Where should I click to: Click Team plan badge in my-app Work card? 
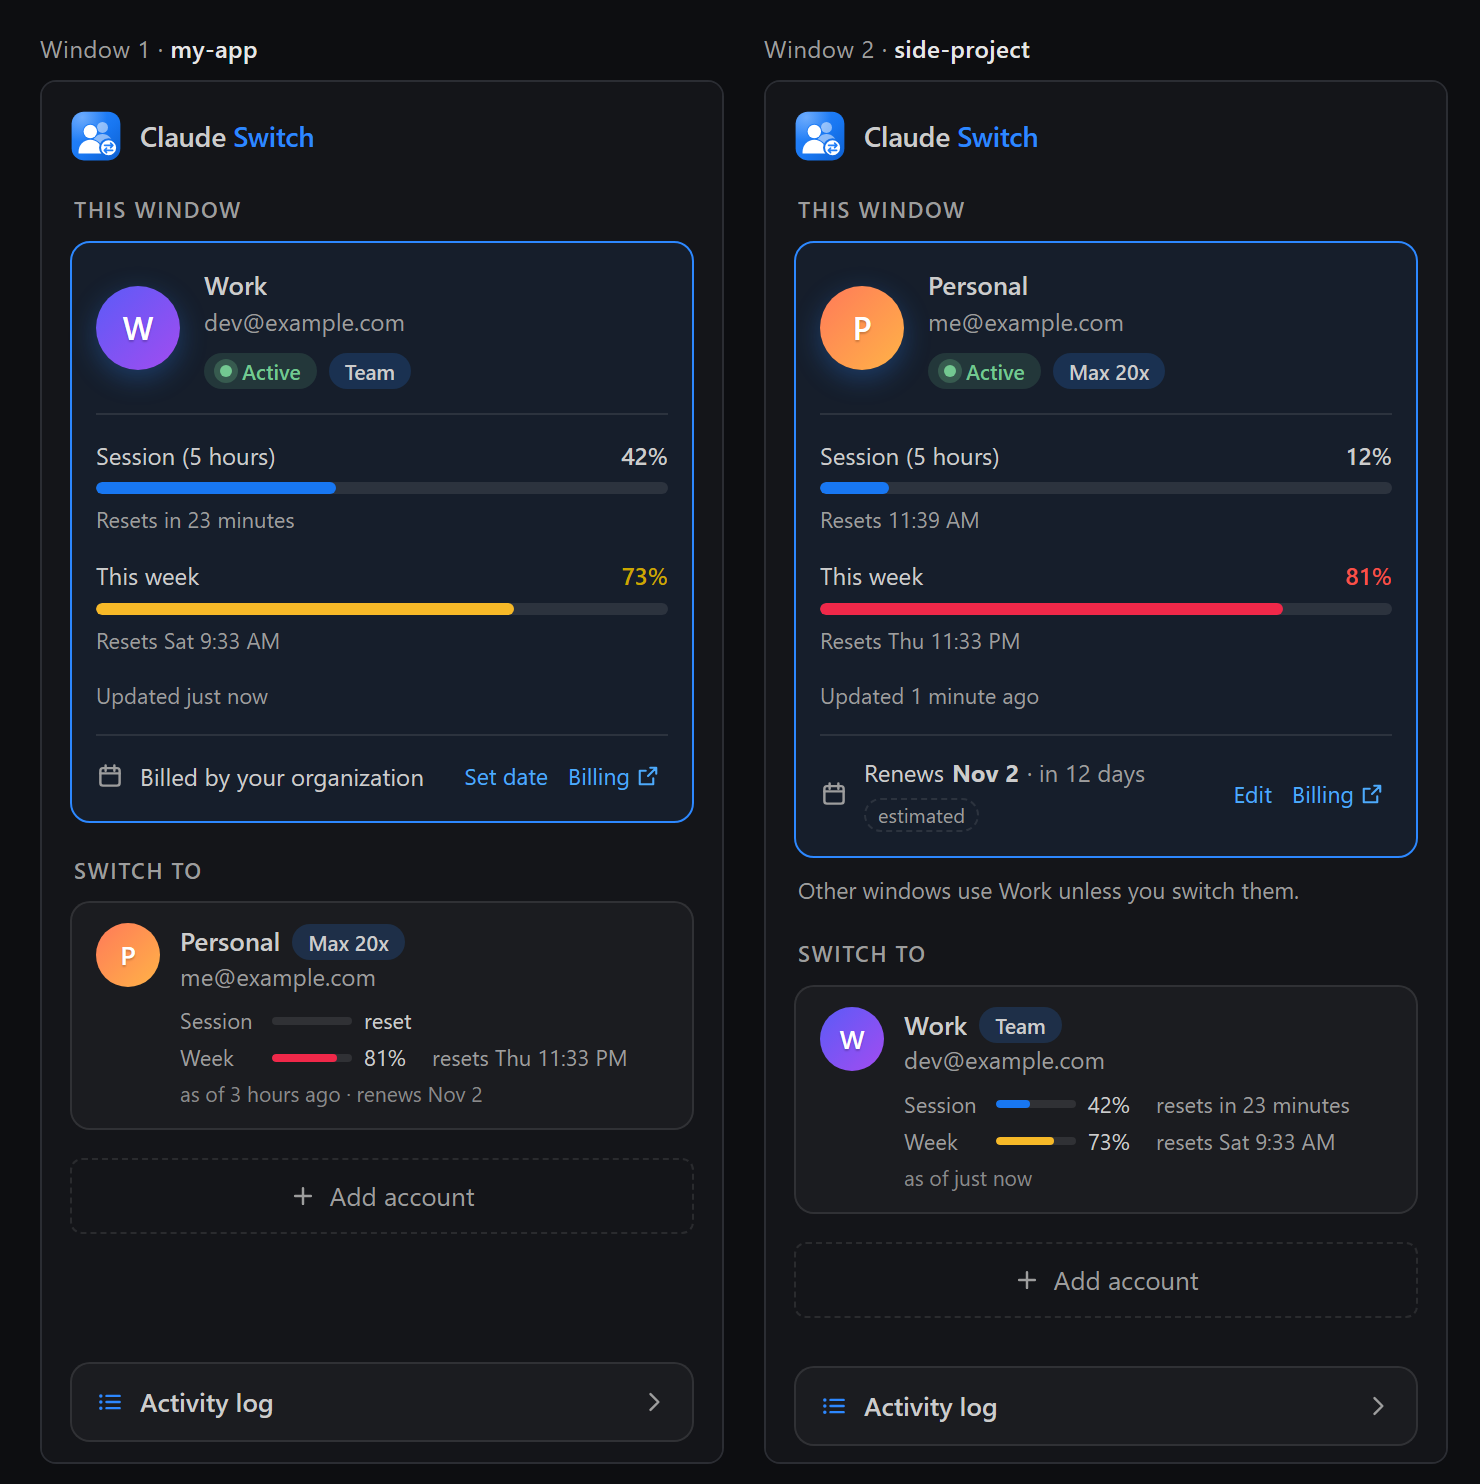click(x=370, y=372)
